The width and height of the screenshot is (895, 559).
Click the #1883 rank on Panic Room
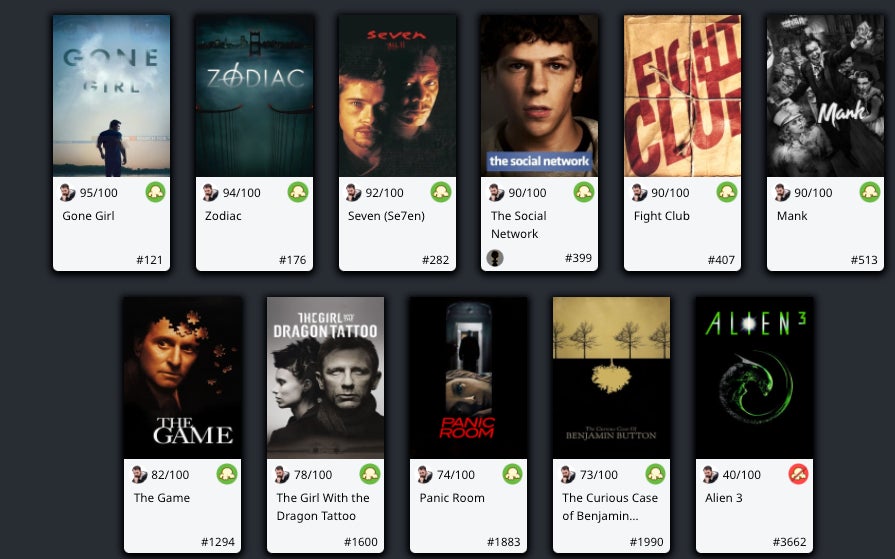pyautogui.click(x=503, y=542)
